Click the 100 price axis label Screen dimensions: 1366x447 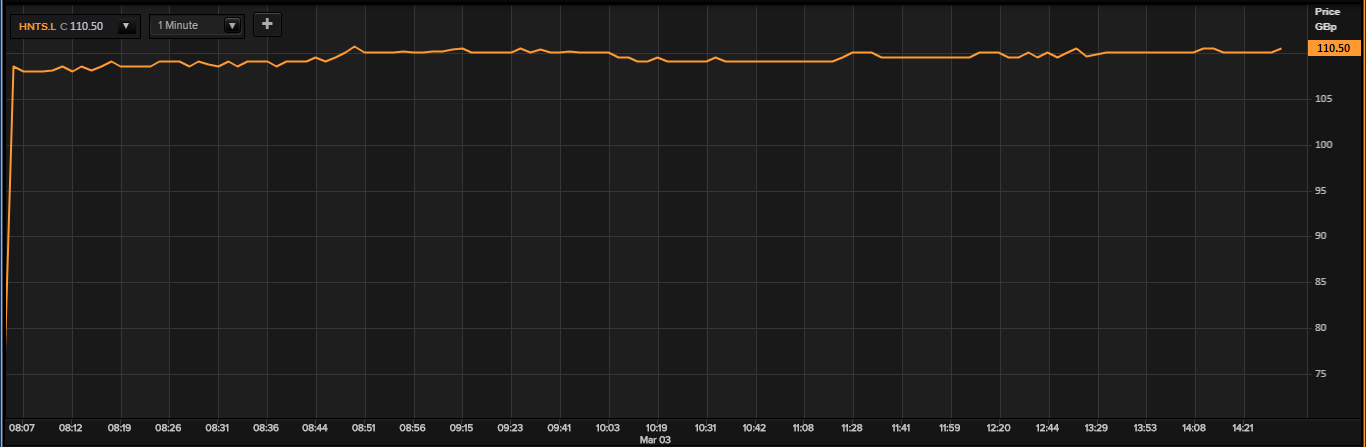pyautogui.click(x=1322, y=145)
